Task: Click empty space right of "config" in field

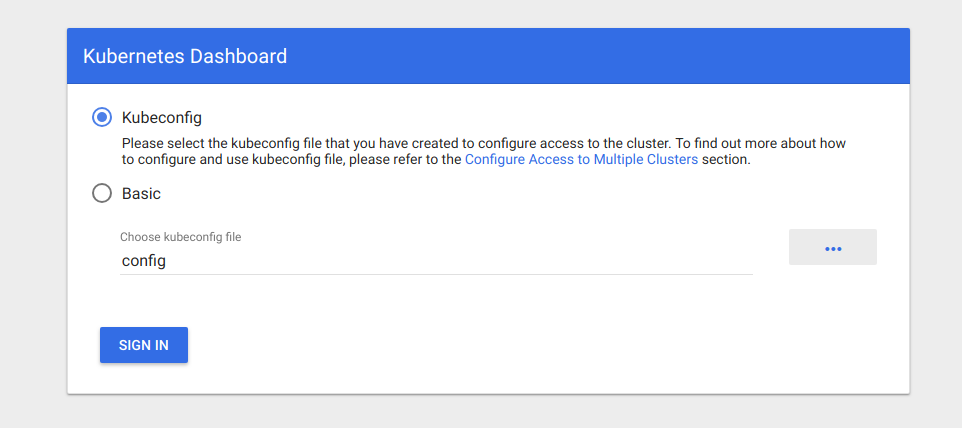Action: (x=459, y=261)
